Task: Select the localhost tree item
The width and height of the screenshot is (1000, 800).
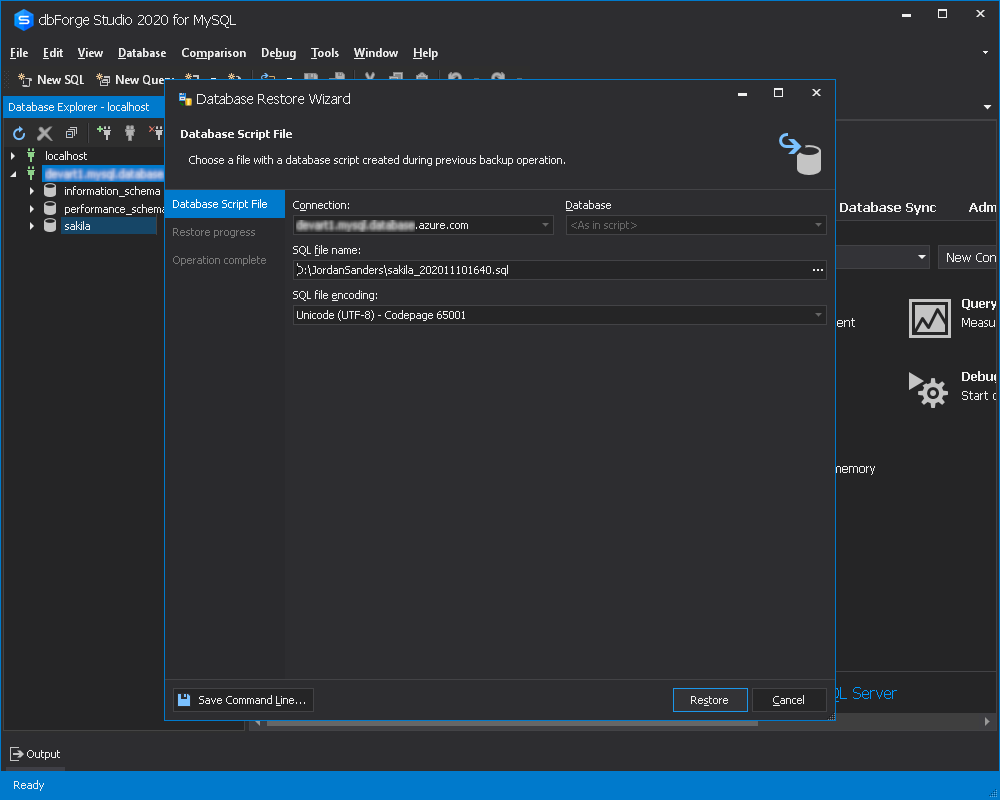Action: (66, 156)
